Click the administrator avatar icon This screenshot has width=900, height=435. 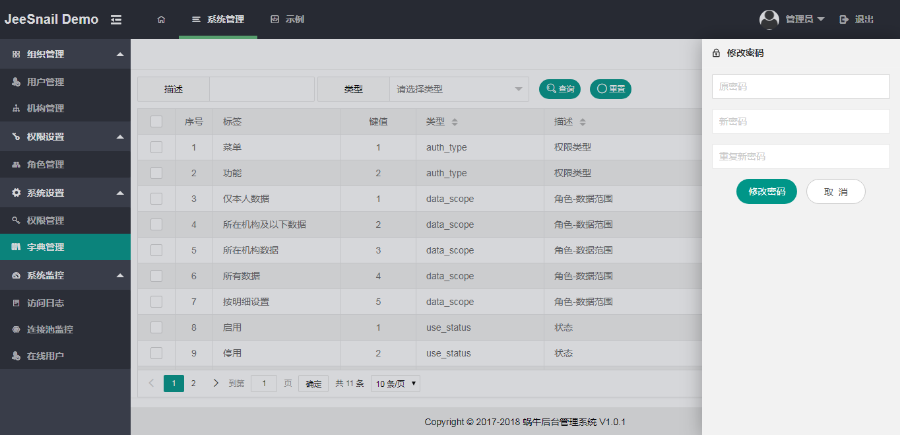pyautogui.click(x=769, y=19)
